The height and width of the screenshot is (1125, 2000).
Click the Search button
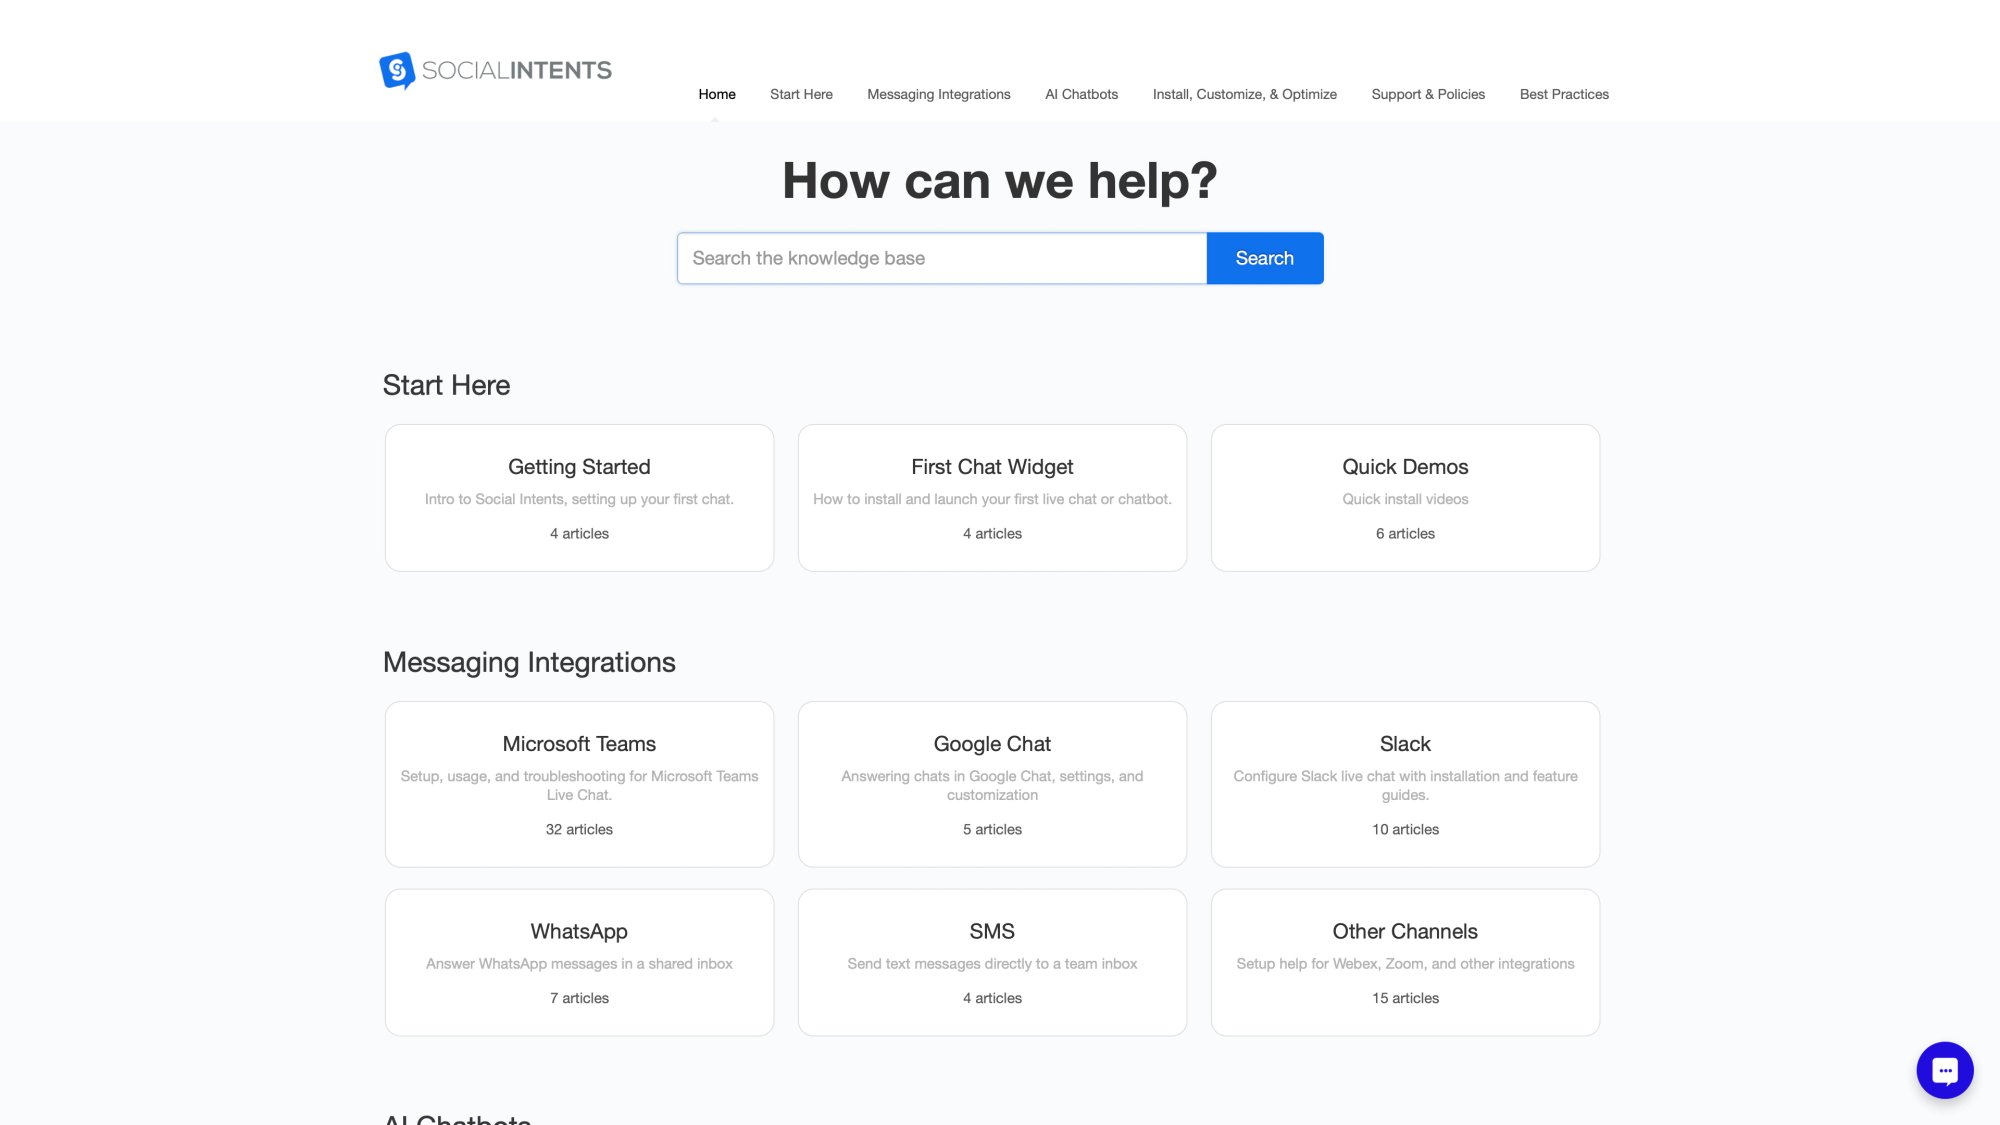tap(1264, 257)
